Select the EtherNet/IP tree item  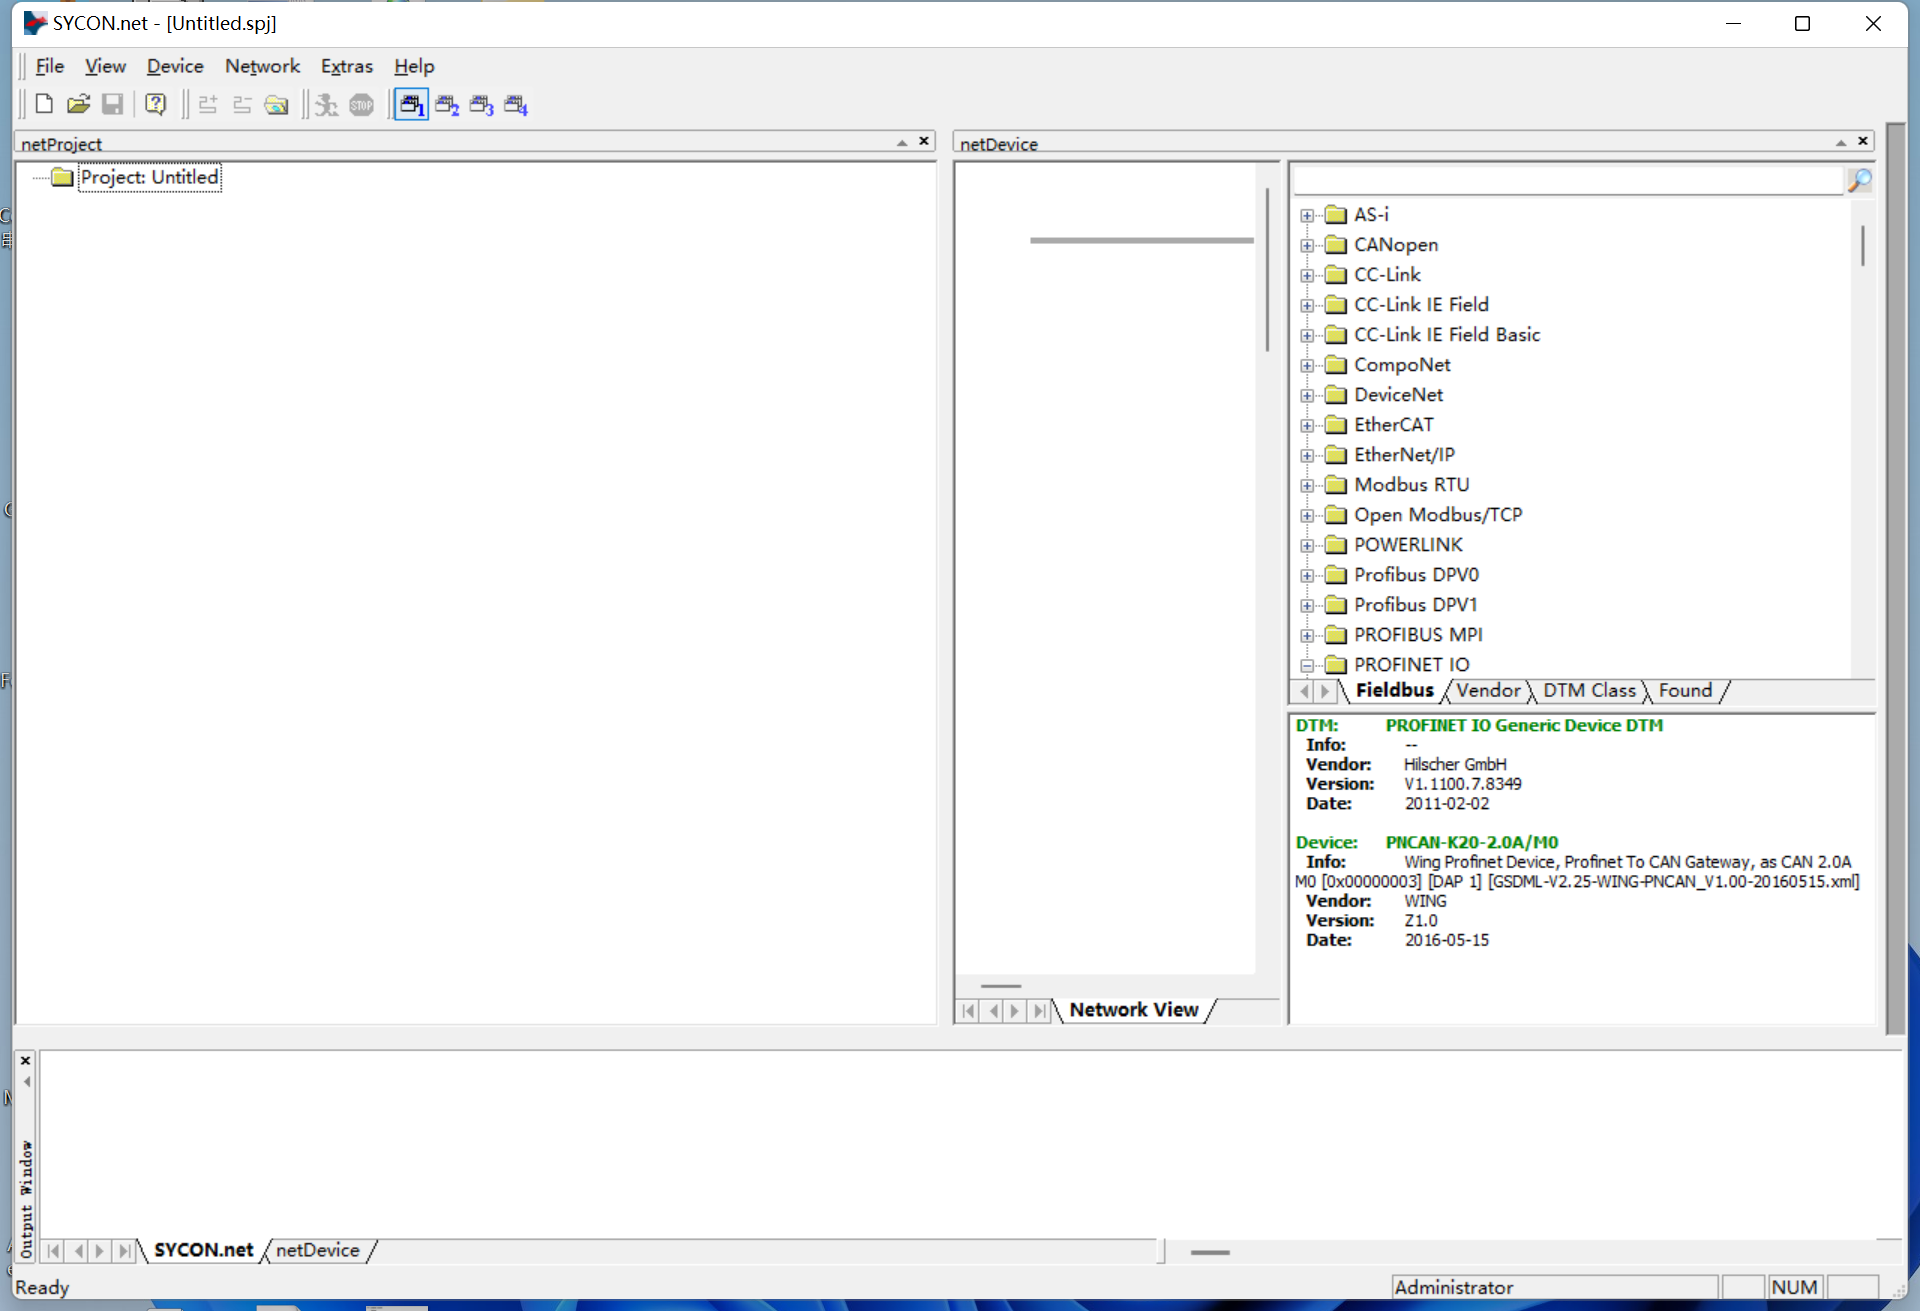click(1404, 455)
